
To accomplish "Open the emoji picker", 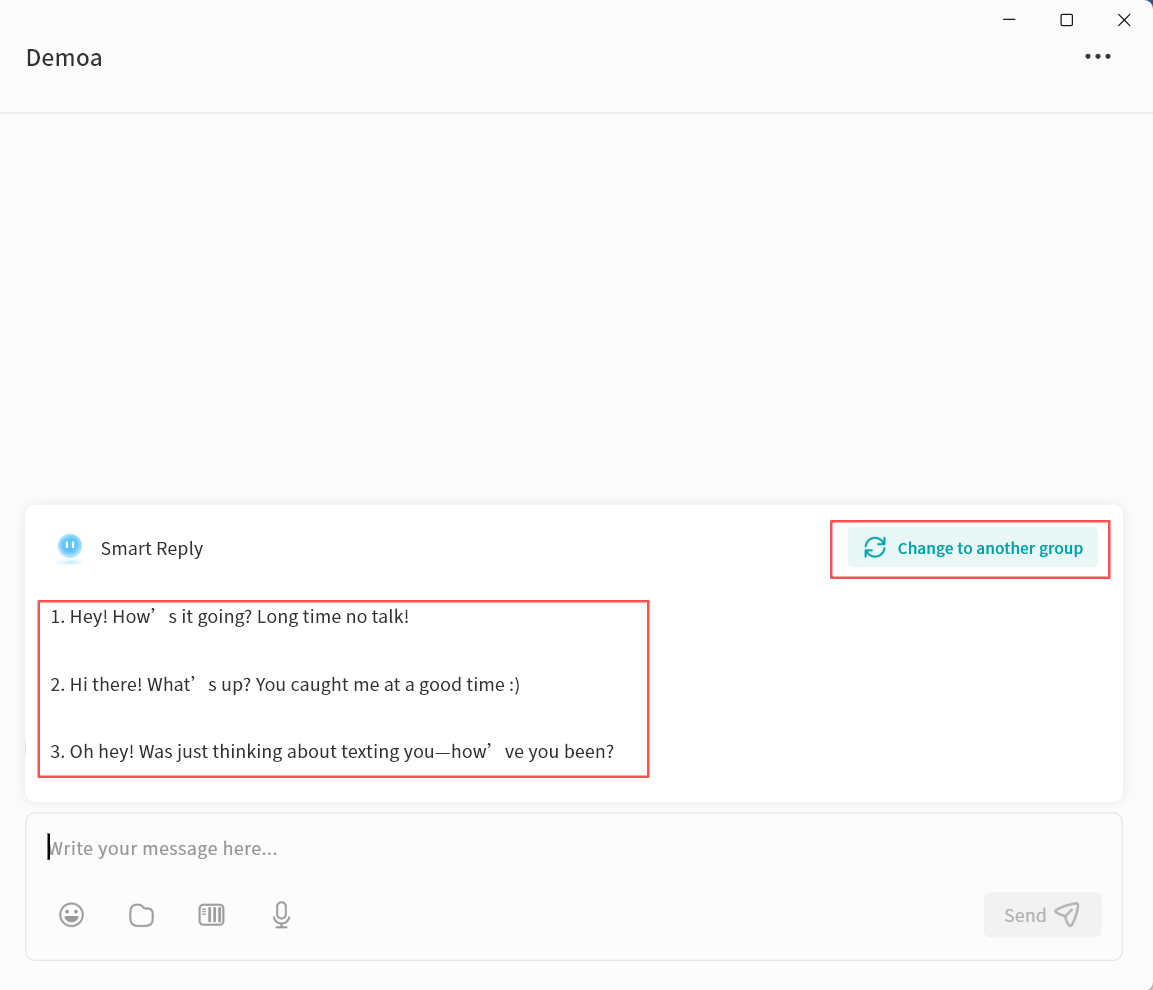I will (71, 915).
